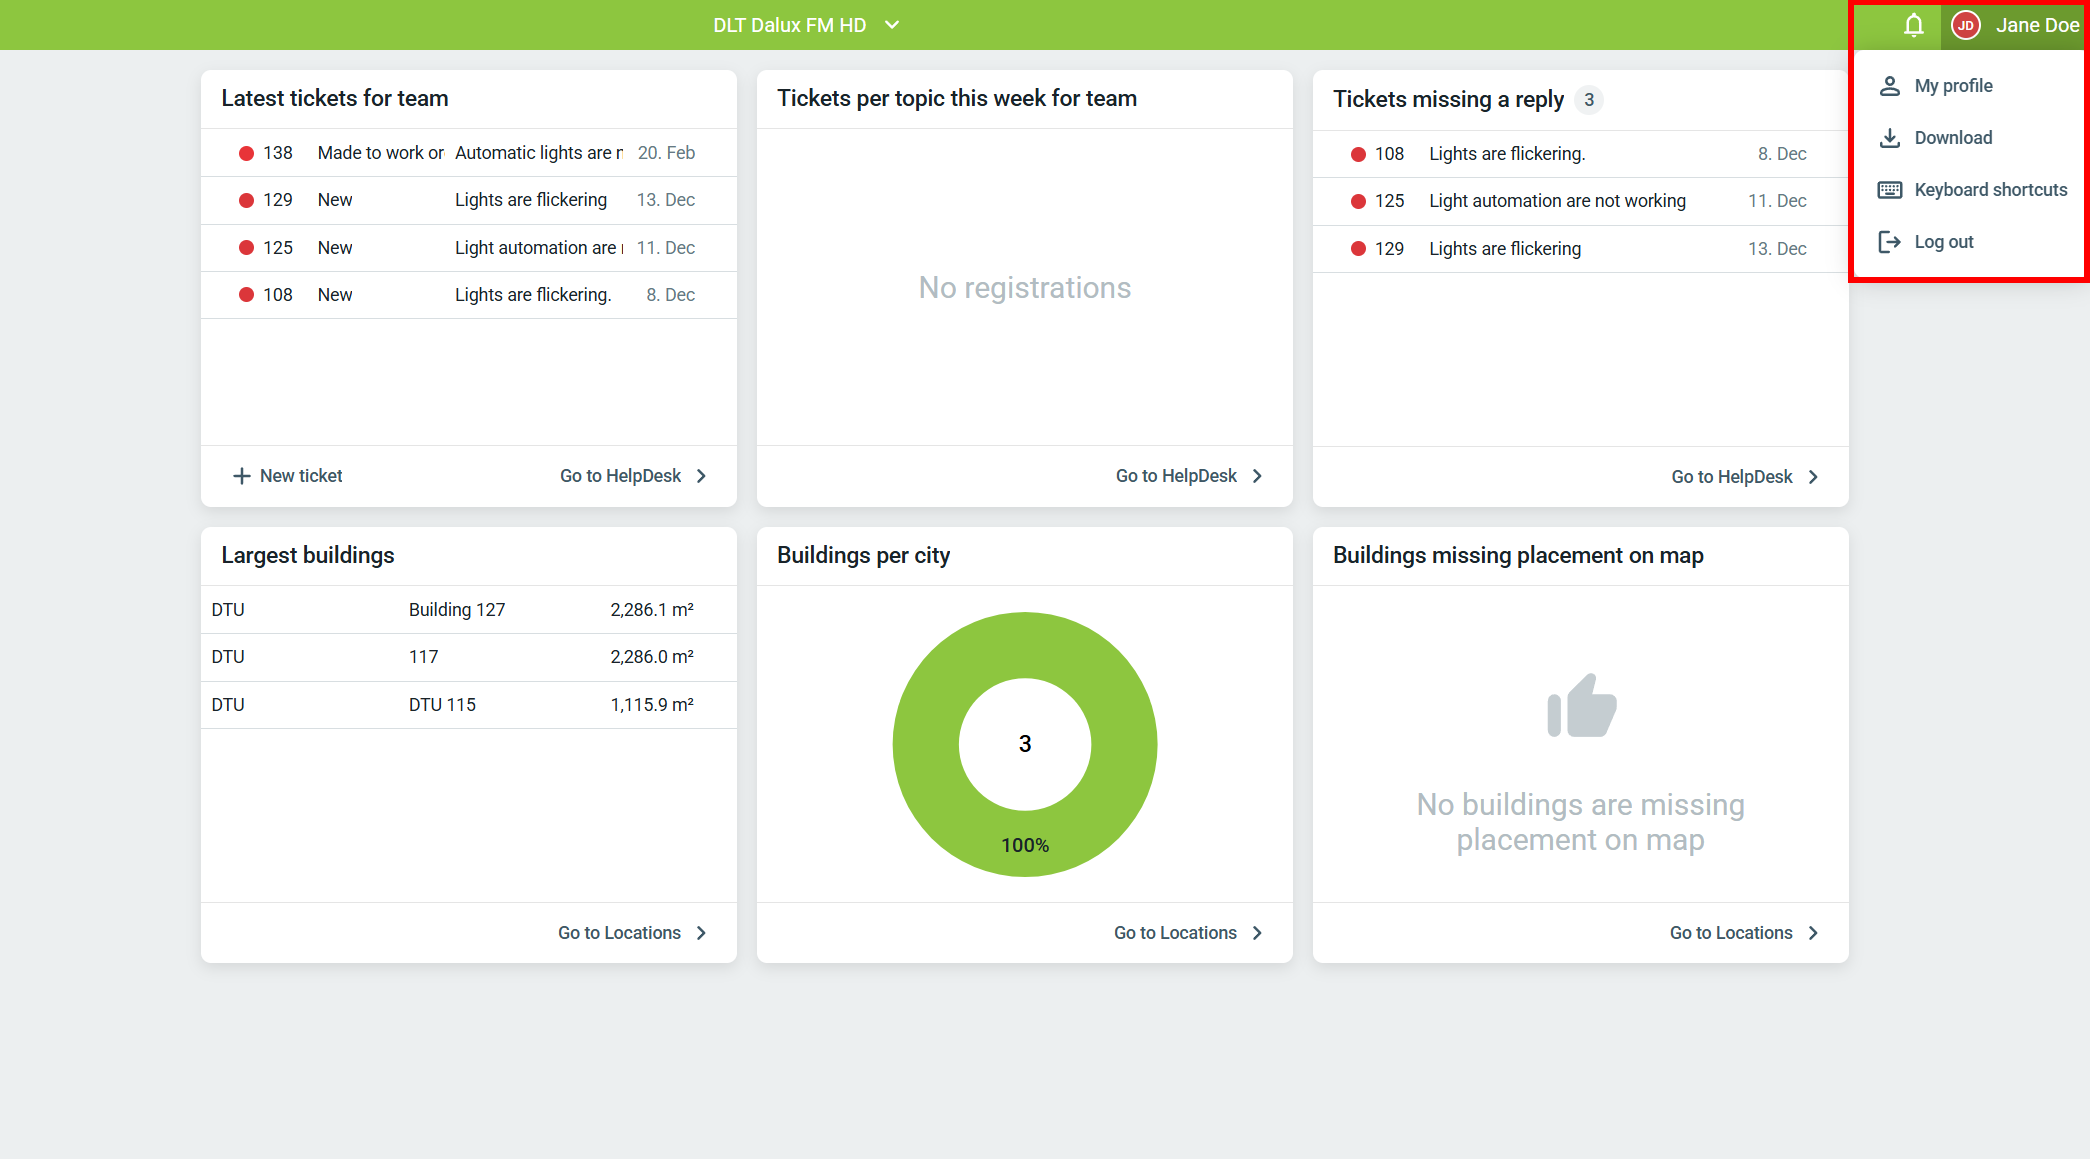
Task: Click the Download arrow icon
Action: coord(1889,138)
